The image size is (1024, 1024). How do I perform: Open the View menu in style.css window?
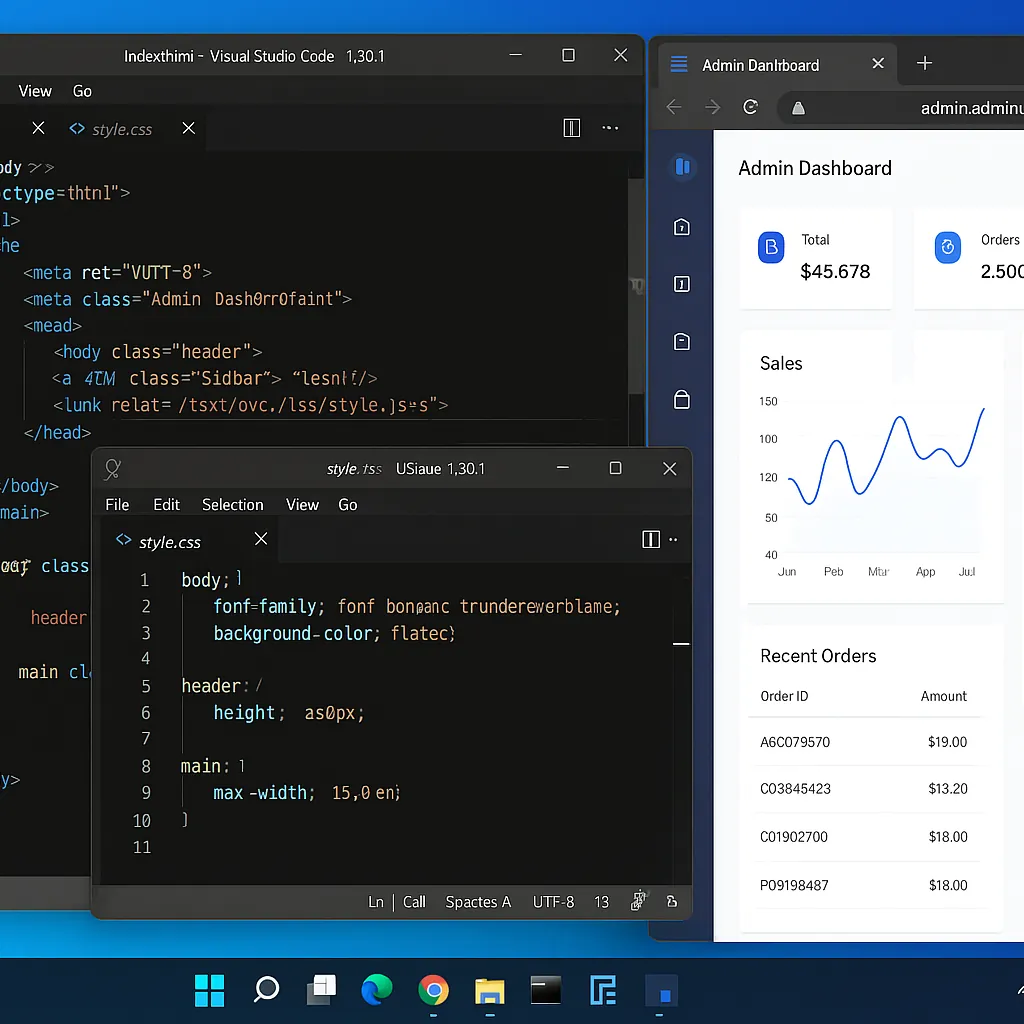click(x=302, y=505)
